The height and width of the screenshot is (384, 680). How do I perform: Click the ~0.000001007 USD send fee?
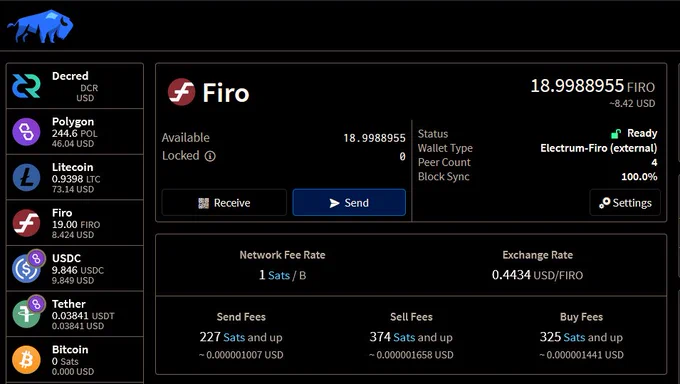click(x=241, y=355)
